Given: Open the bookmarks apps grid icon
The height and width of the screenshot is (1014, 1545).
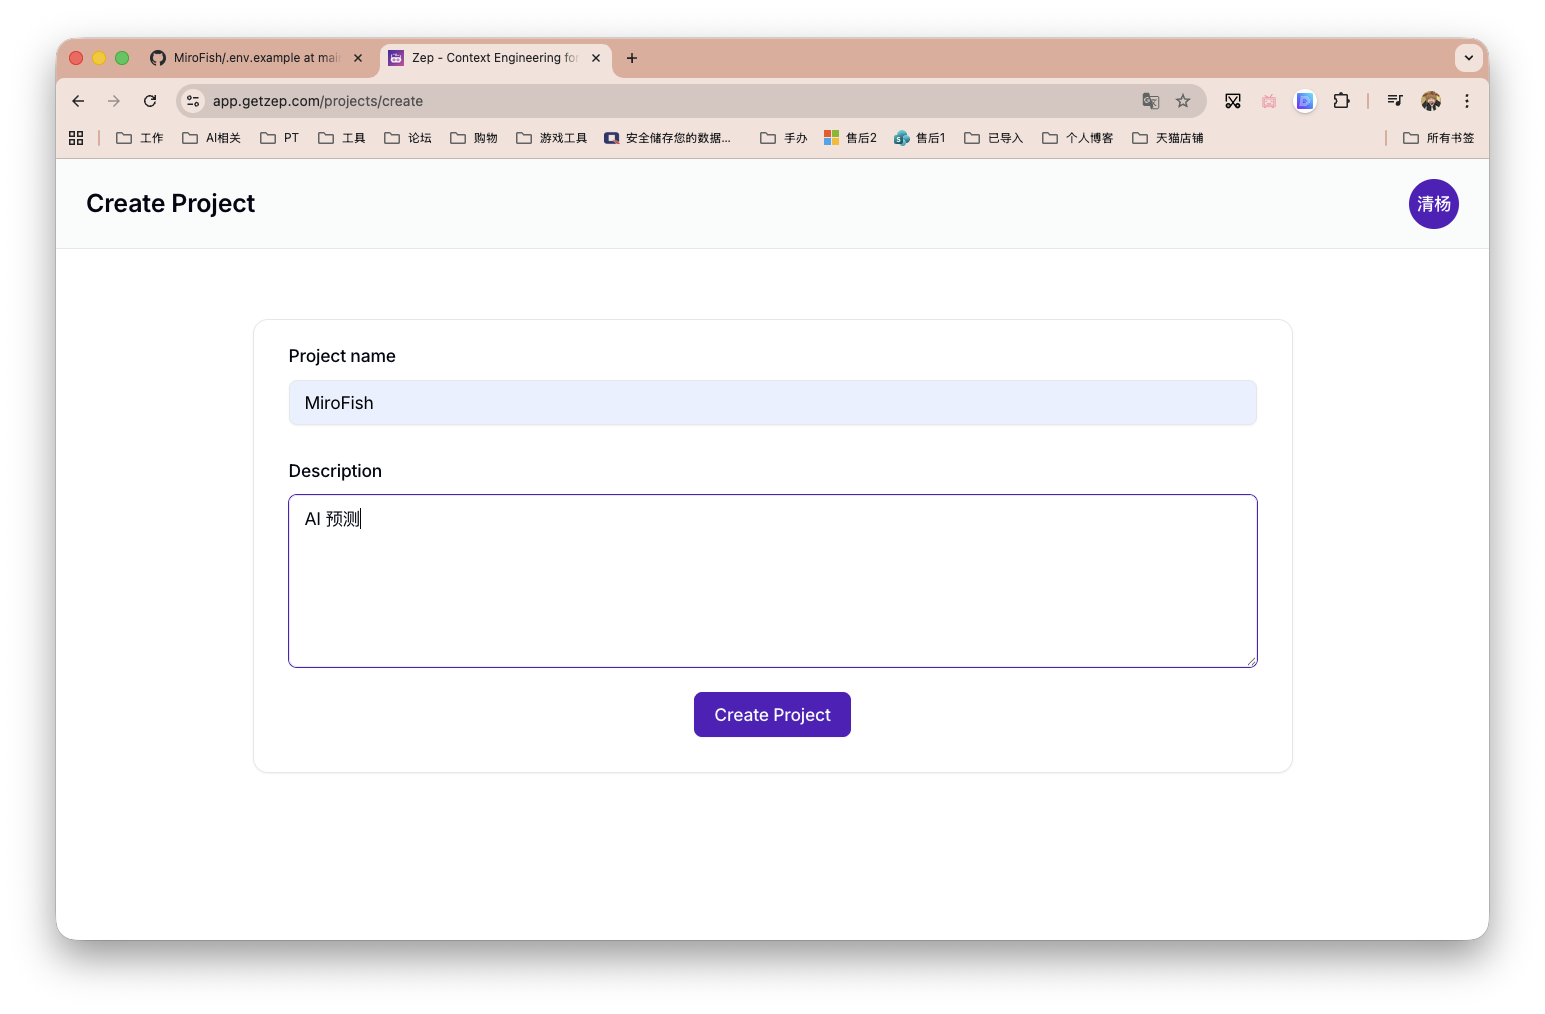Looking at the screenshot, I should [x=76, y=138].
